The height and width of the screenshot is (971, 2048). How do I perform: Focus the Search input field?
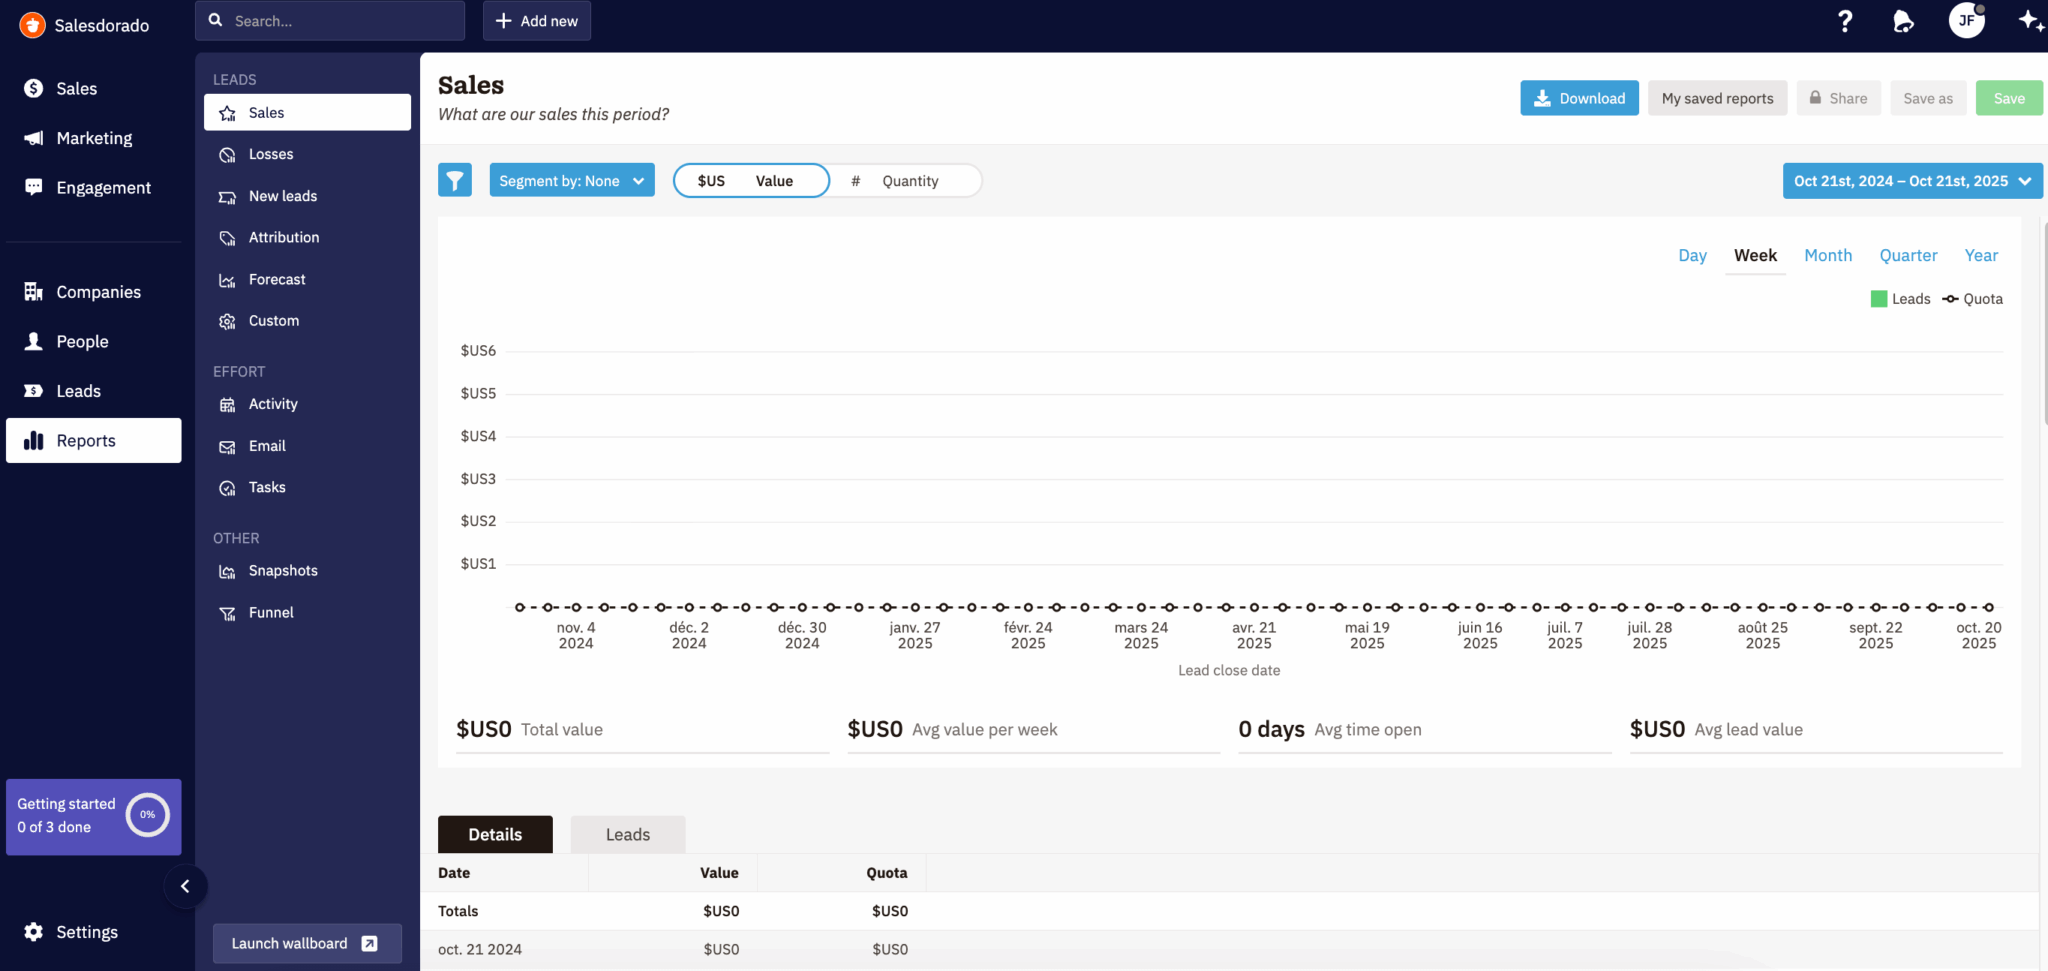tap(340, 21)
